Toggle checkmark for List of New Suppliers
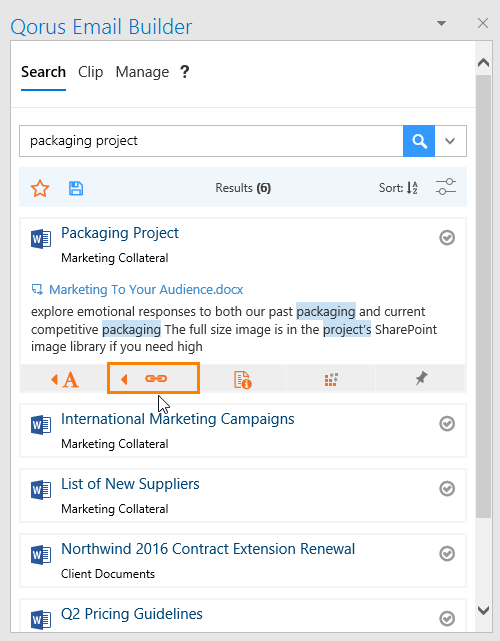Screen dimensions: 500x641 tap(447, 489)
